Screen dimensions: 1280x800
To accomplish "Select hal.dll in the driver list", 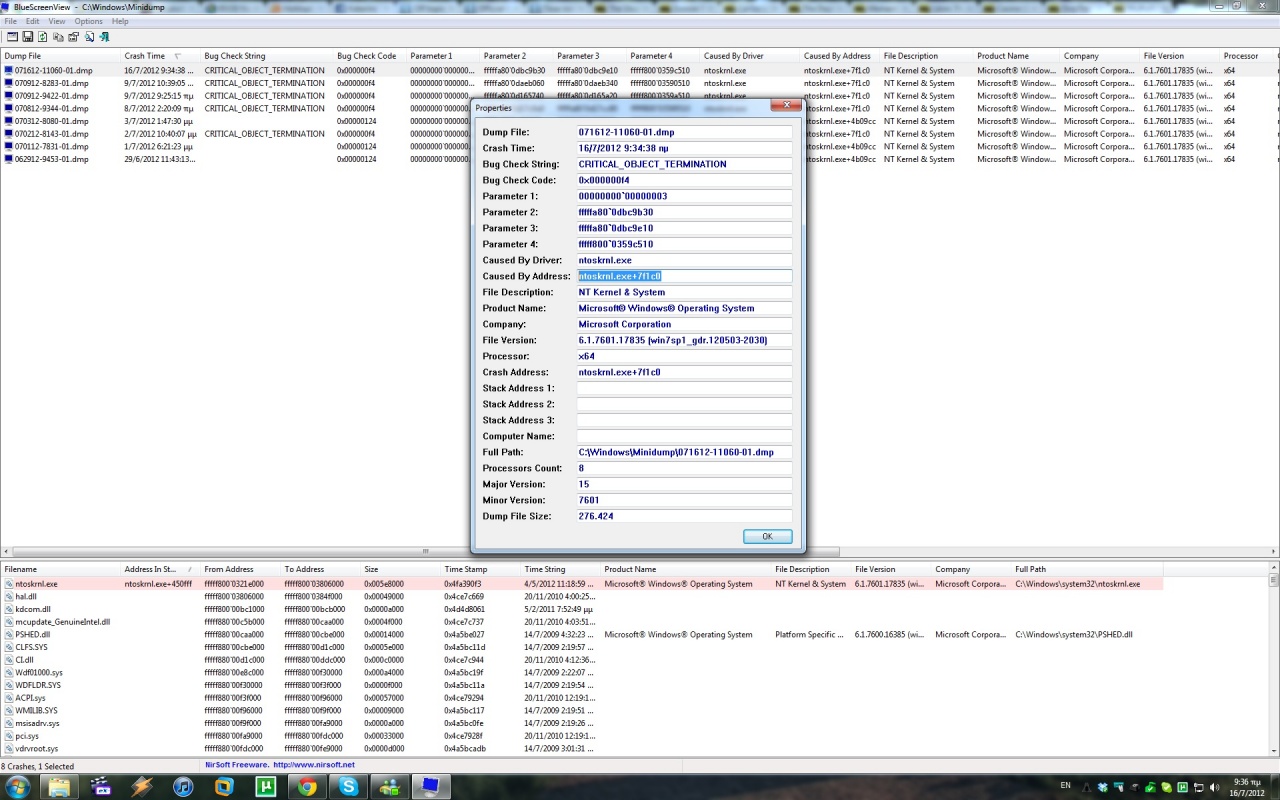I will (x=26, y=596).
